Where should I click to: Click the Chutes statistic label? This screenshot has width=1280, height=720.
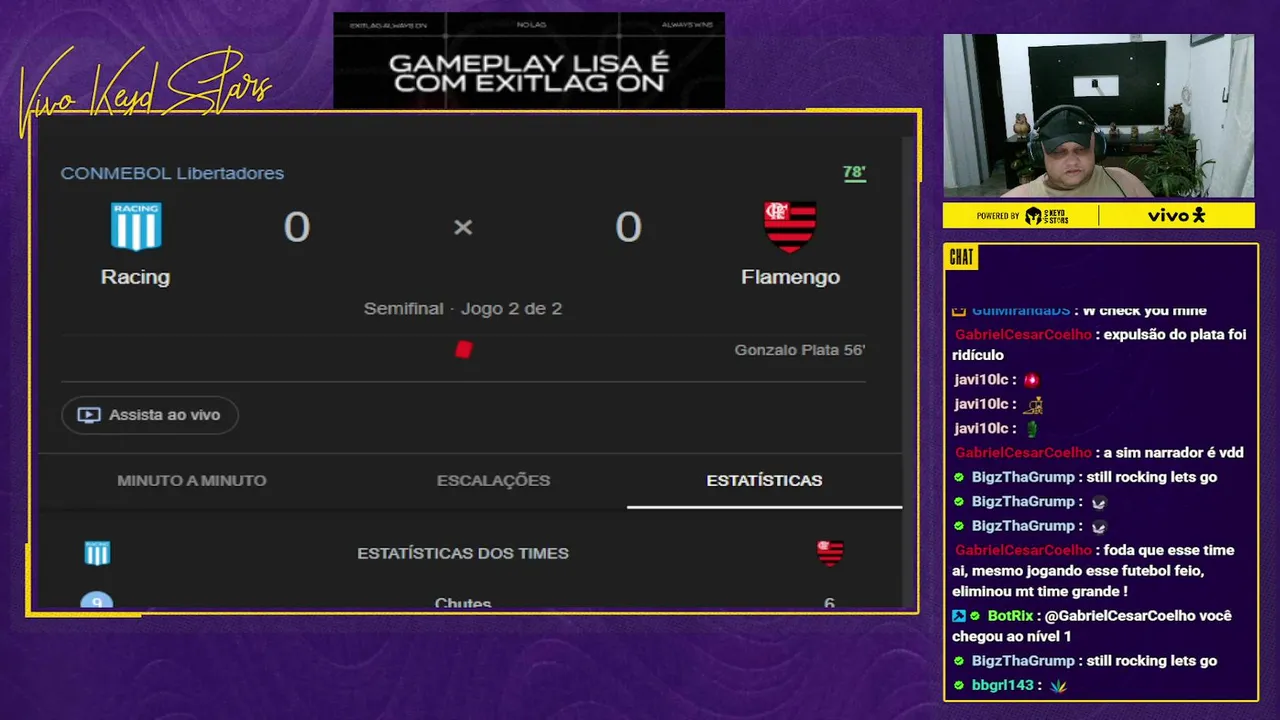click(463, 603)
